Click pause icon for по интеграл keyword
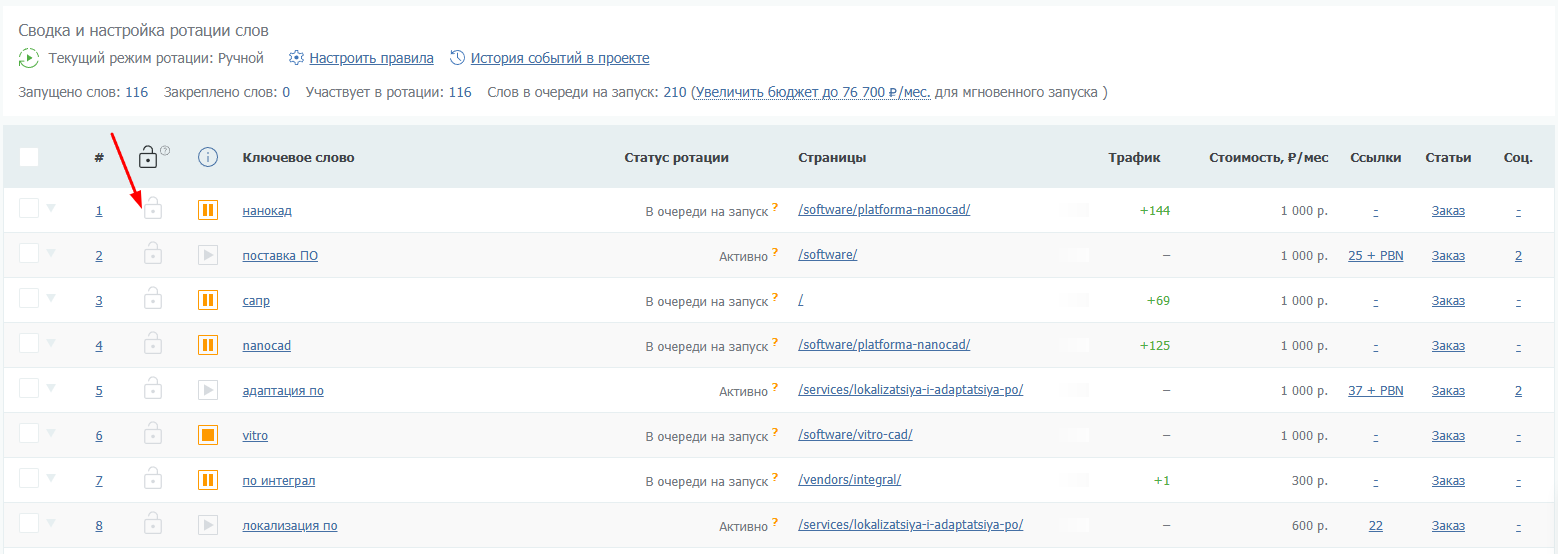Viewport: 1558px width, 554px height. [208, 480]
